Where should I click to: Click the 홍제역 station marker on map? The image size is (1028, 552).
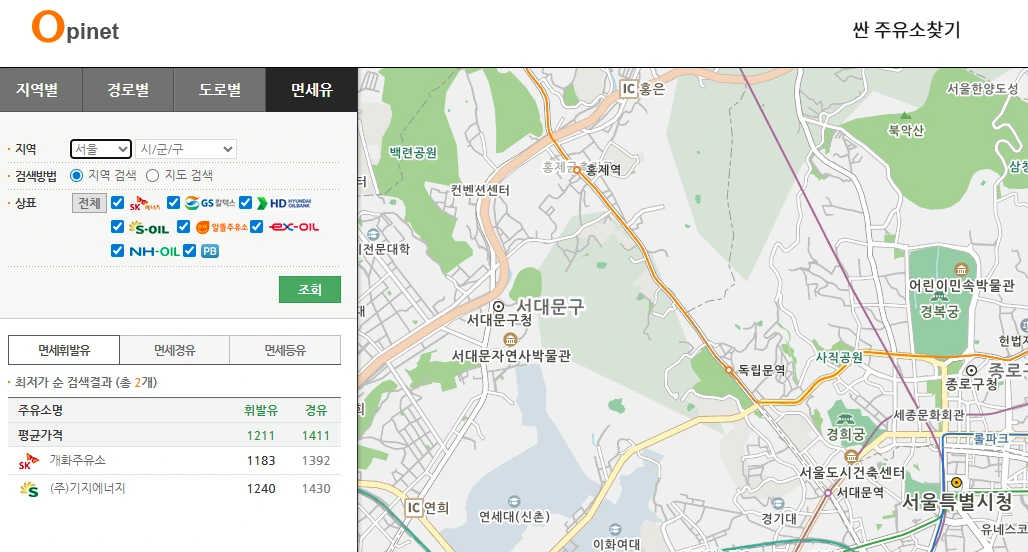click(577, 170)
